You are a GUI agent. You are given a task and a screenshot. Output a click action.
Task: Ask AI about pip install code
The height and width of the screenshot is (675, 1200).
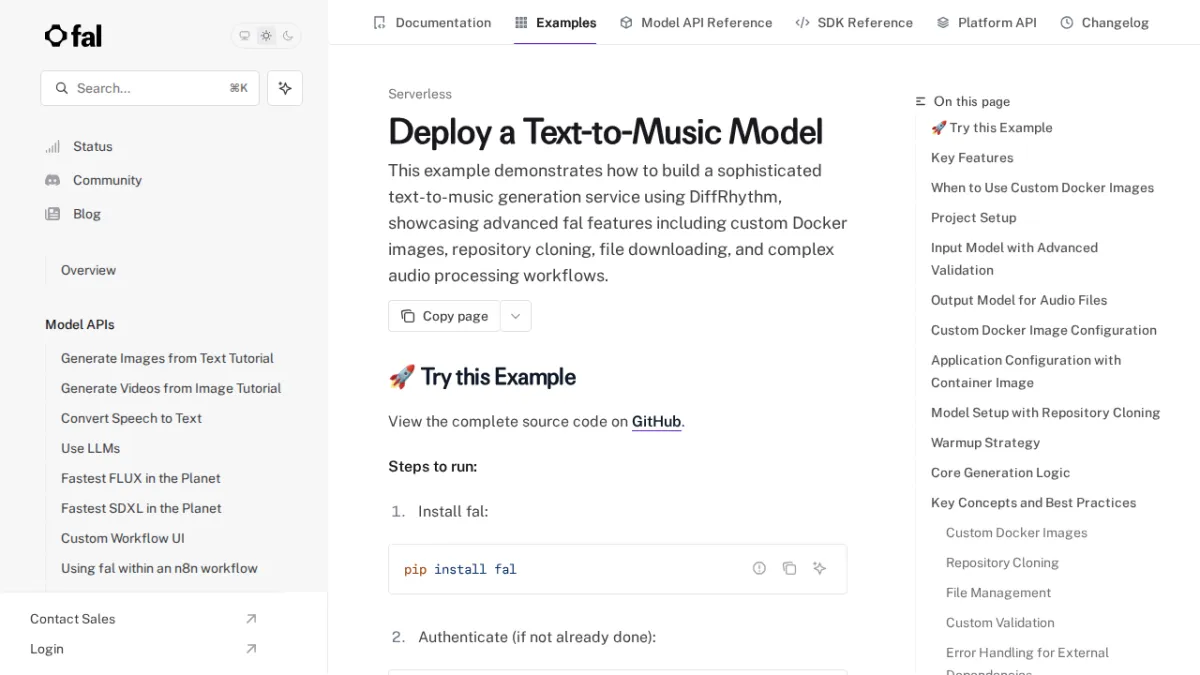(x=819, y=568)
